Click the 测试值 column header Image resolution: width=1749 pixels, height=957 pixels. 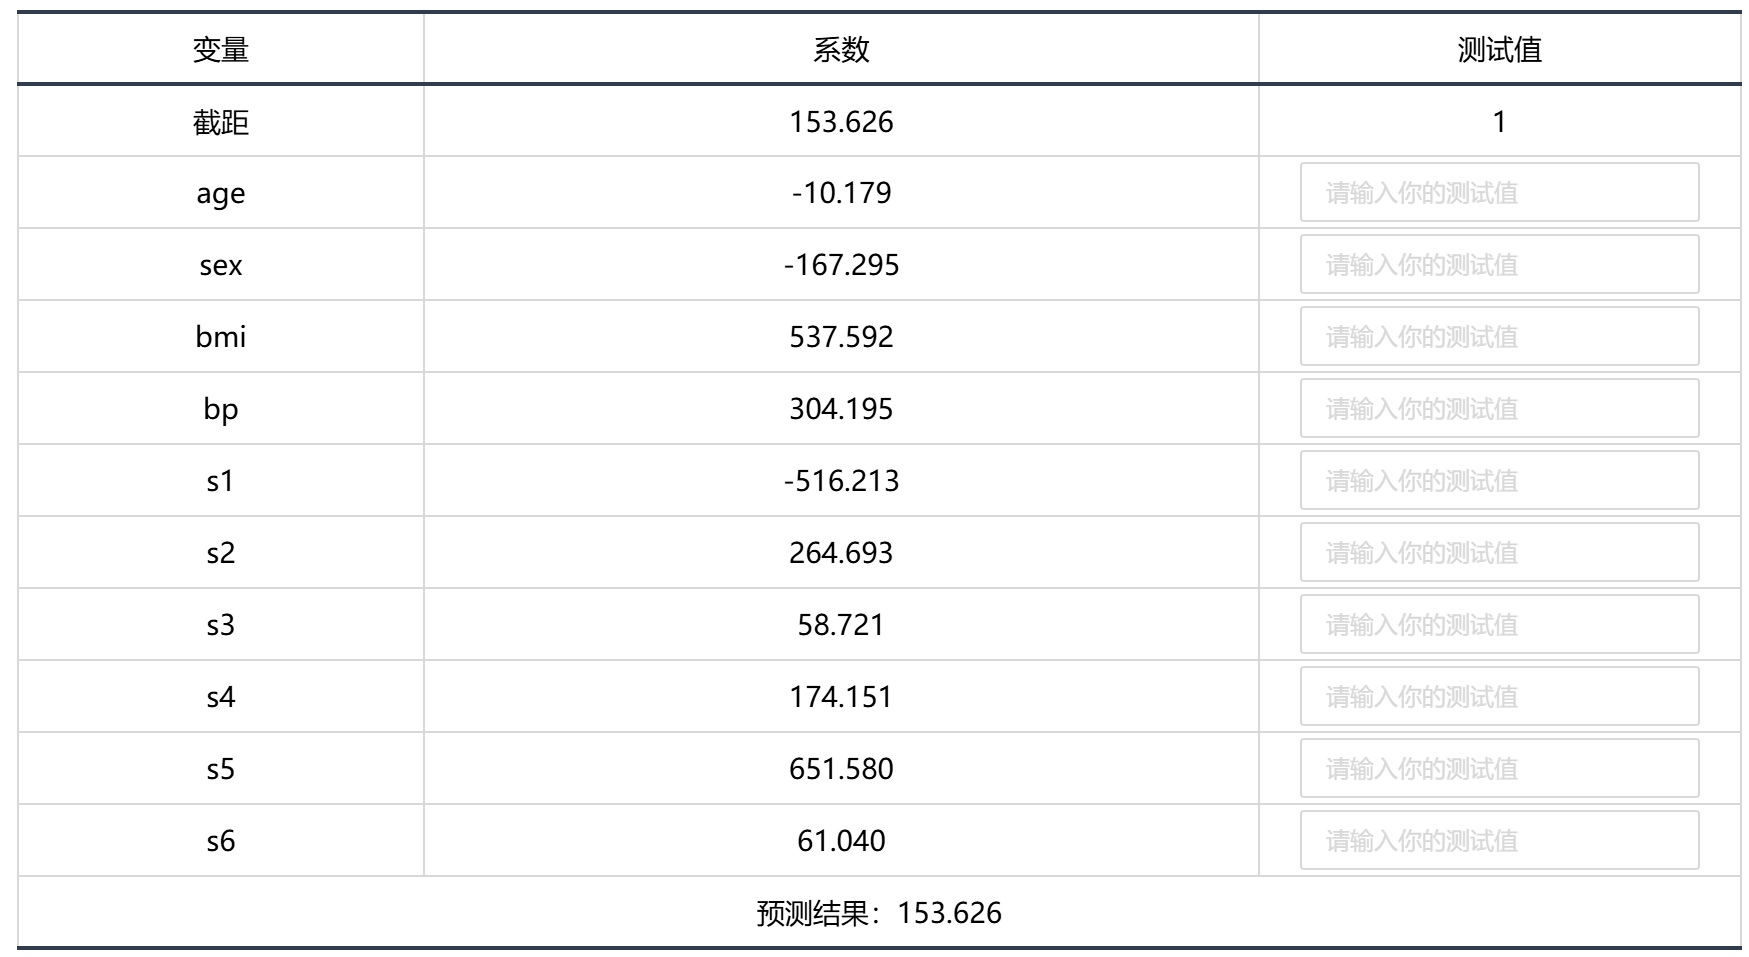[x=1499, y=49]
